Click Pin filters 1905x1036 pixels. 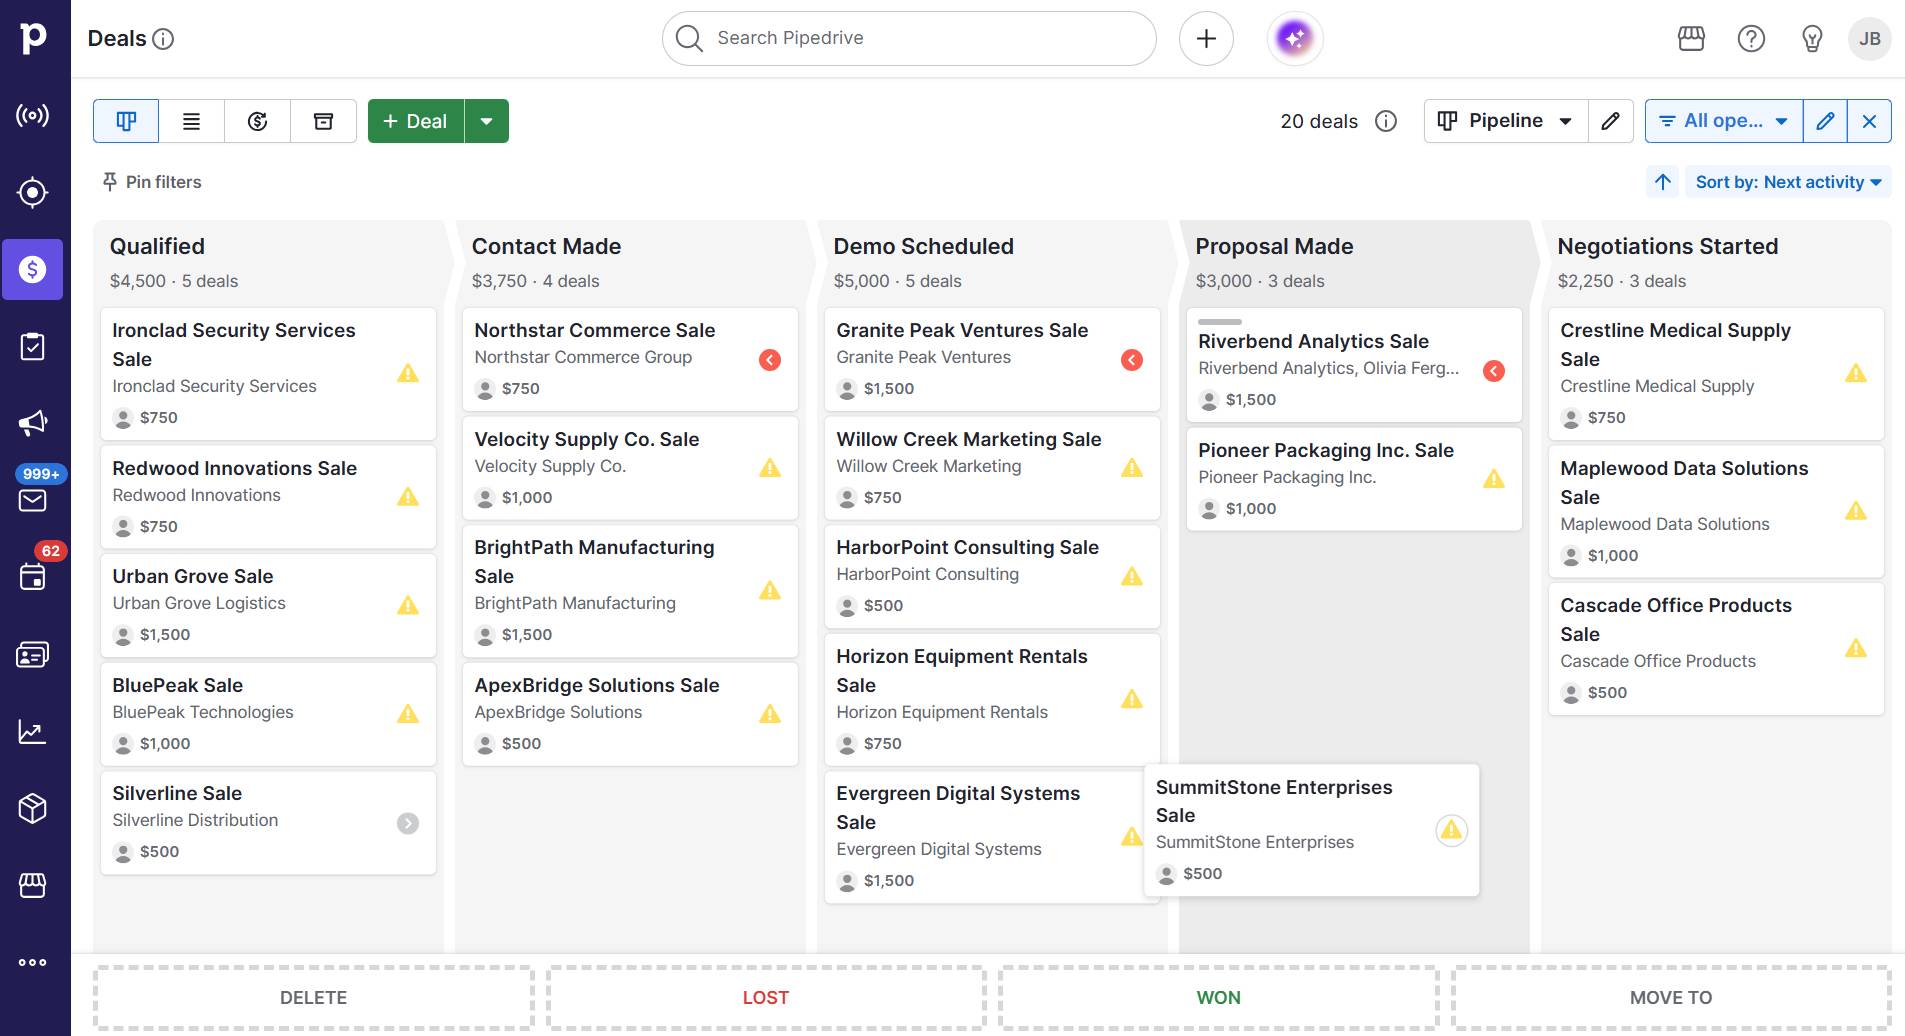click(152, 182)
